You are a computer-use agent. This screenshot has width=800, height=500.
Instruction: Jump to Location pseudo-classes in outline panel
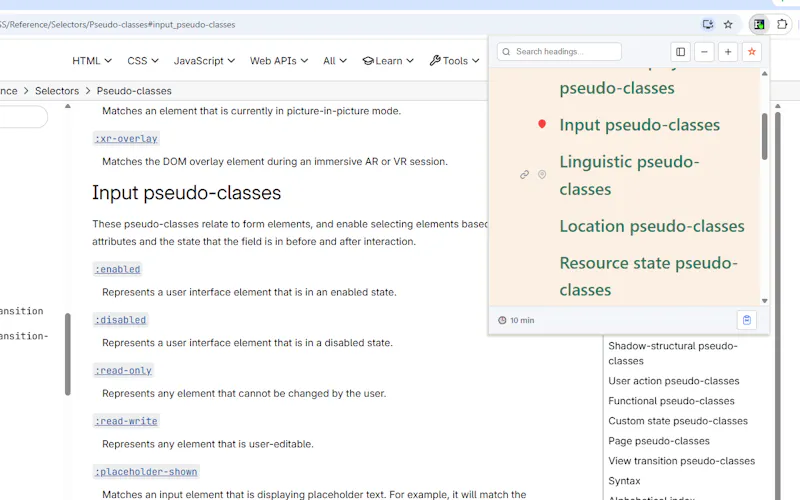652,226
